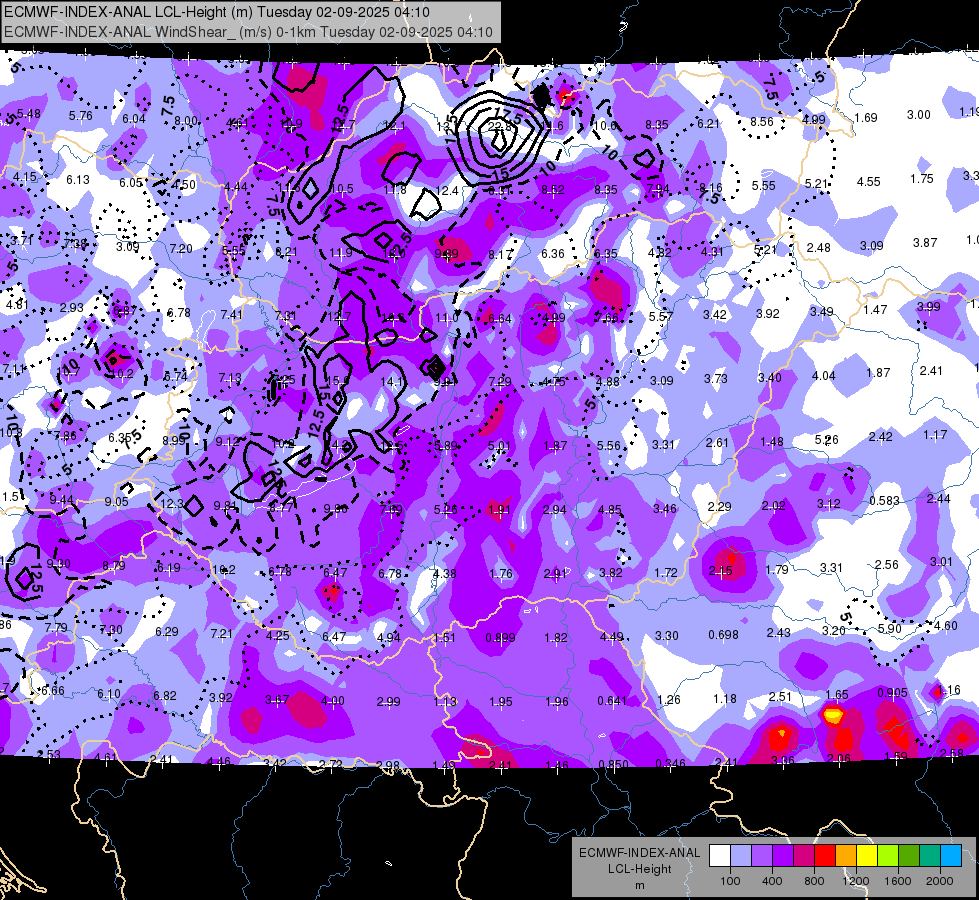Click the grid value 4.55
979x900 pixels.
868,182
